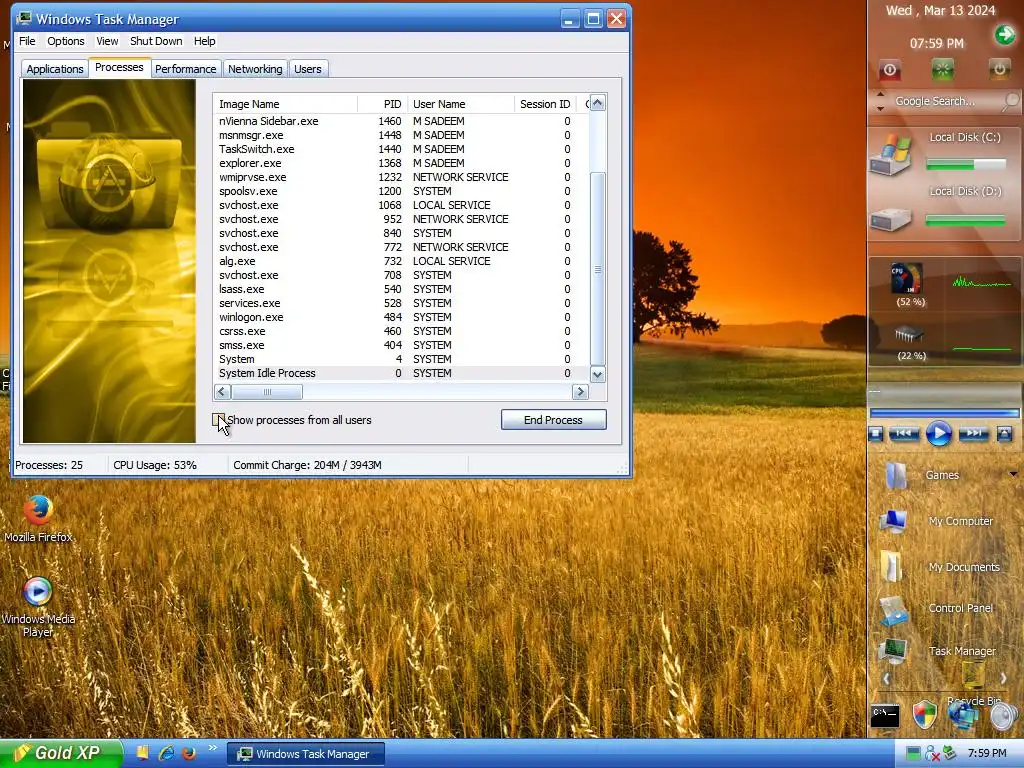Viewport: 1024px width, 768px height.
Task: Click the horizontal scrollbar thumb in process list
Action: coord(267,392)
